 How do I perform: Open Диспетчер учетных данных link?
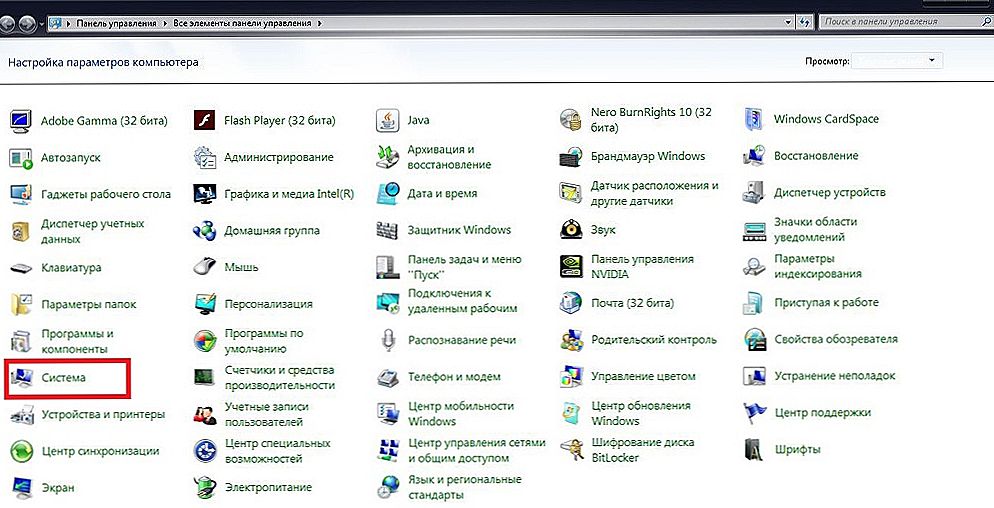click(x=93, y=231)
